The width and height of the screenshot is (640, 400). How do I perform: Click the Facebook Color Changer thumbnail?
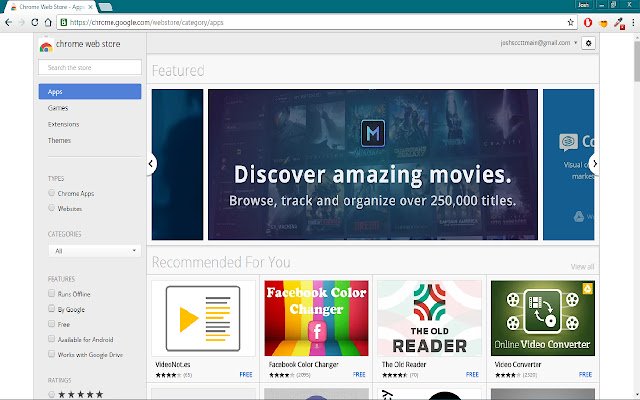coord(316,318)
